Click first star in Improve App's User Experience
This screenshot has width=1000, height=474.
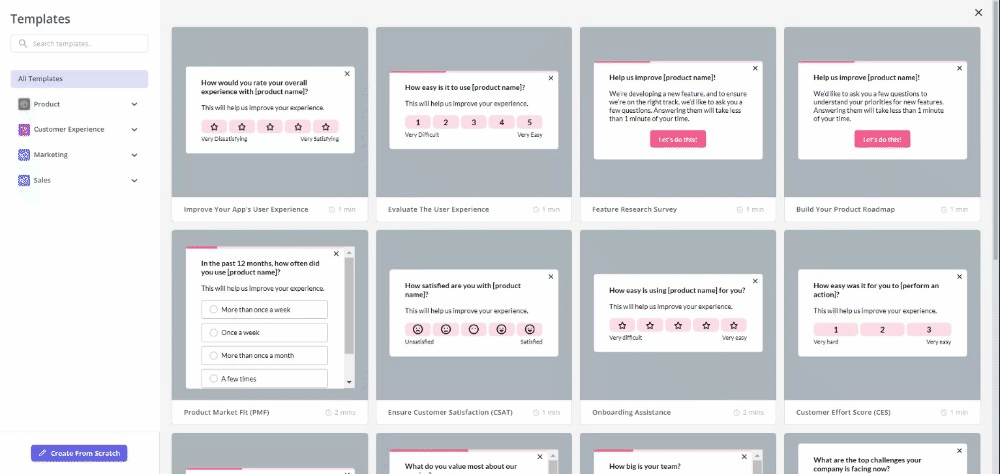click(214, 127)
